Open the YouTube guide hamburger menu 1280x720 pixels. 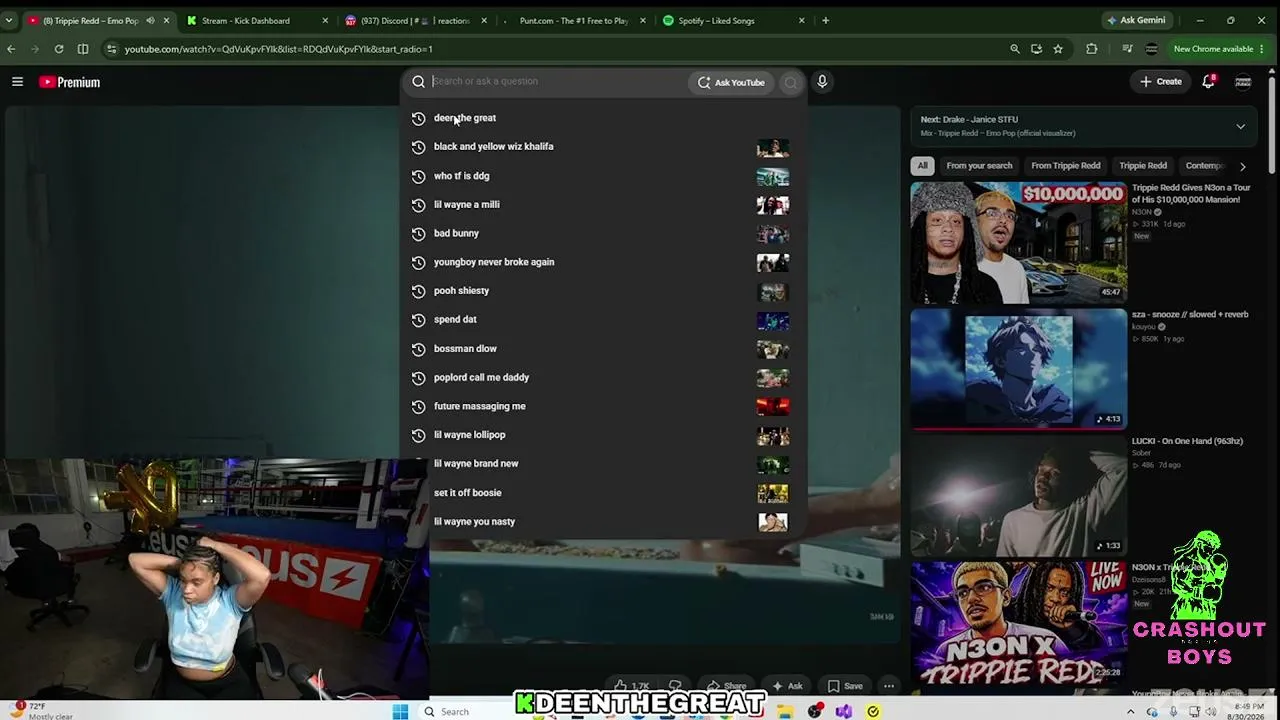pos(17,82)
